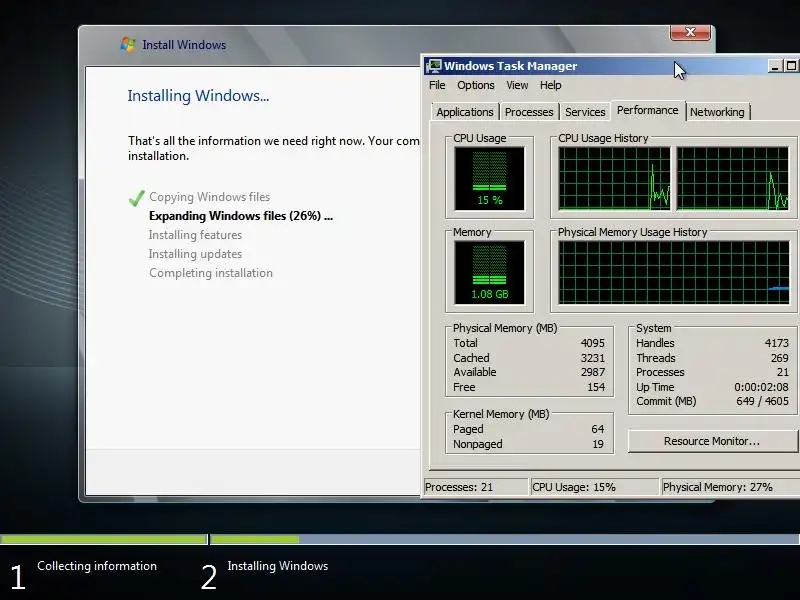
Task: Click the status bar CPU Usage: 15% entry
Action: [595, 487]
